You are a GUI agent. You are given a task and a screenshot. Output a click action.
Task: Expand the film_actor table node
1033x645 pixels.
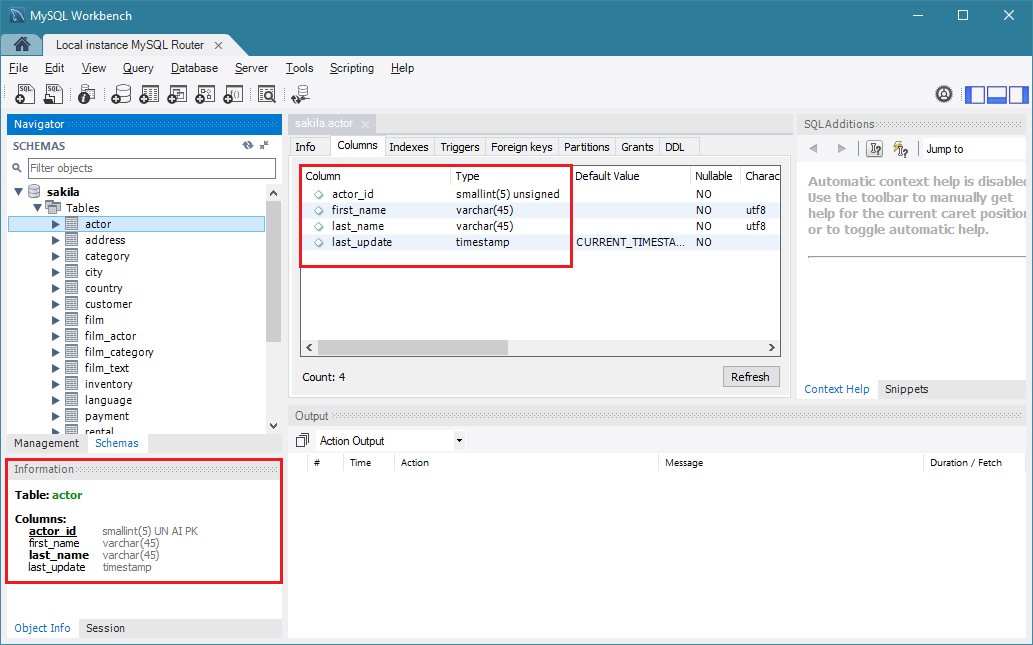tap(56, 336)
